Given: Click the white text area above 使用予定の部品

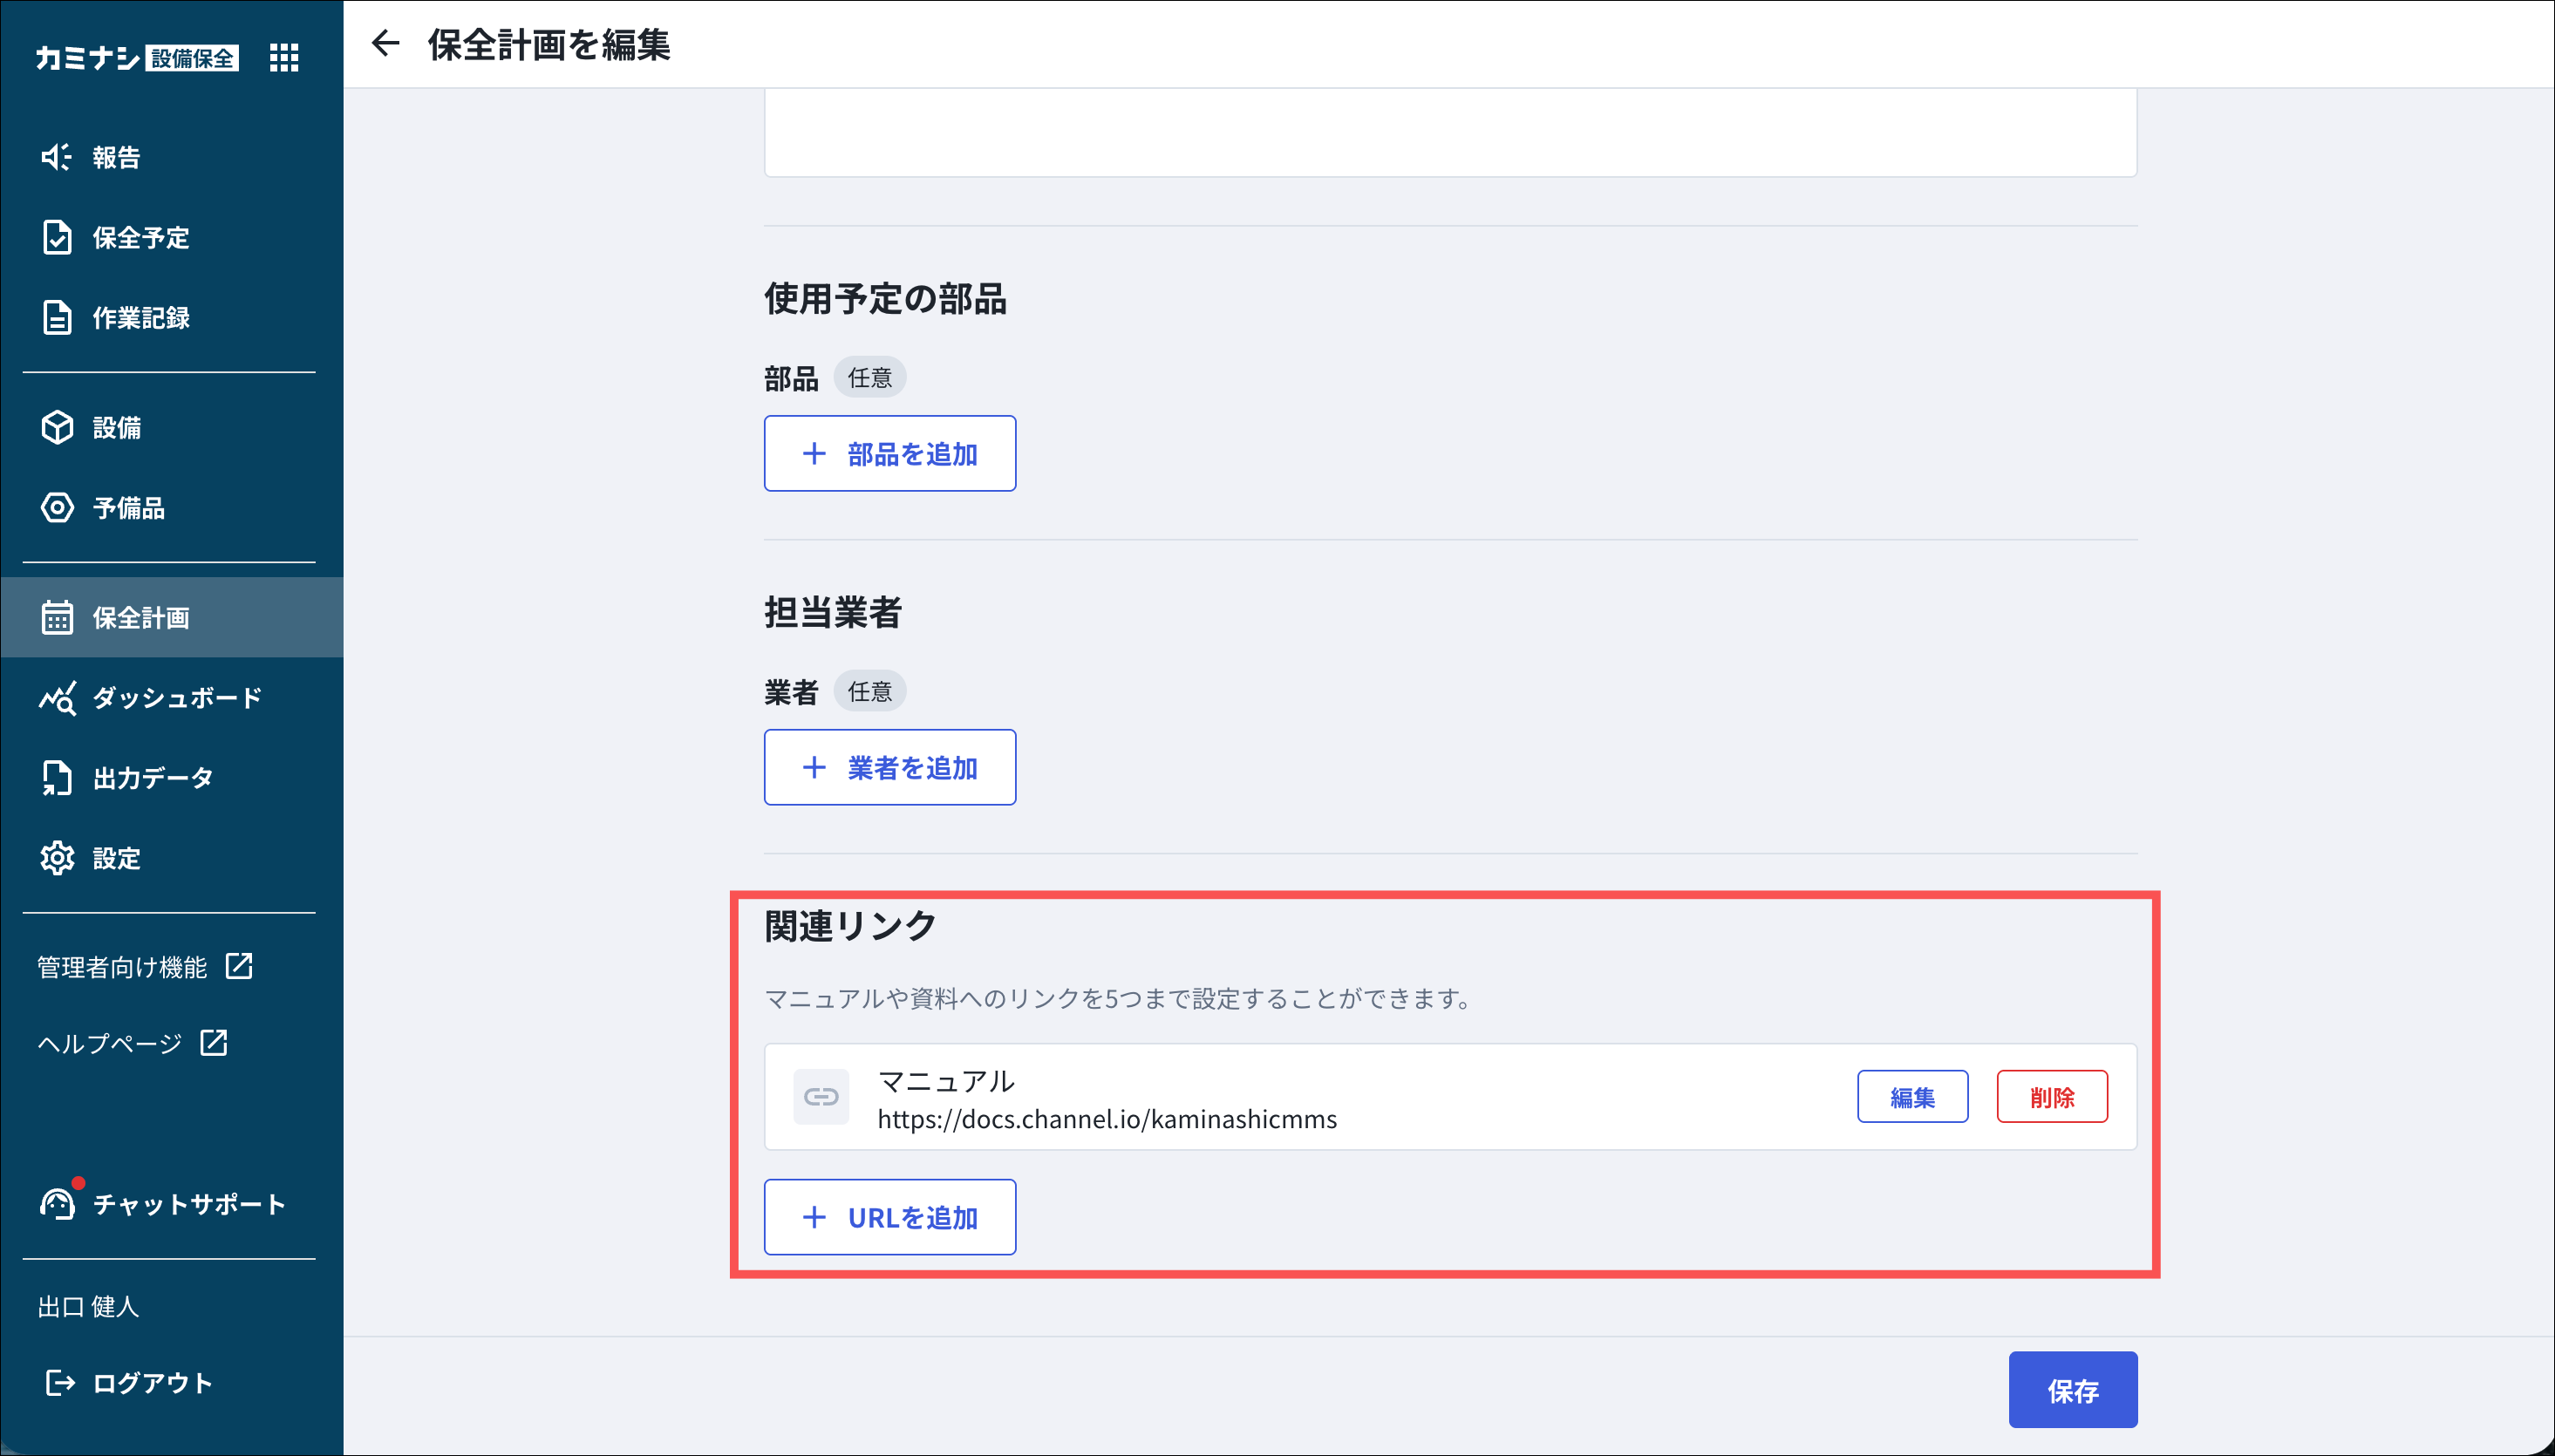Looking at the screenshot, I should tap(1450, 132).
